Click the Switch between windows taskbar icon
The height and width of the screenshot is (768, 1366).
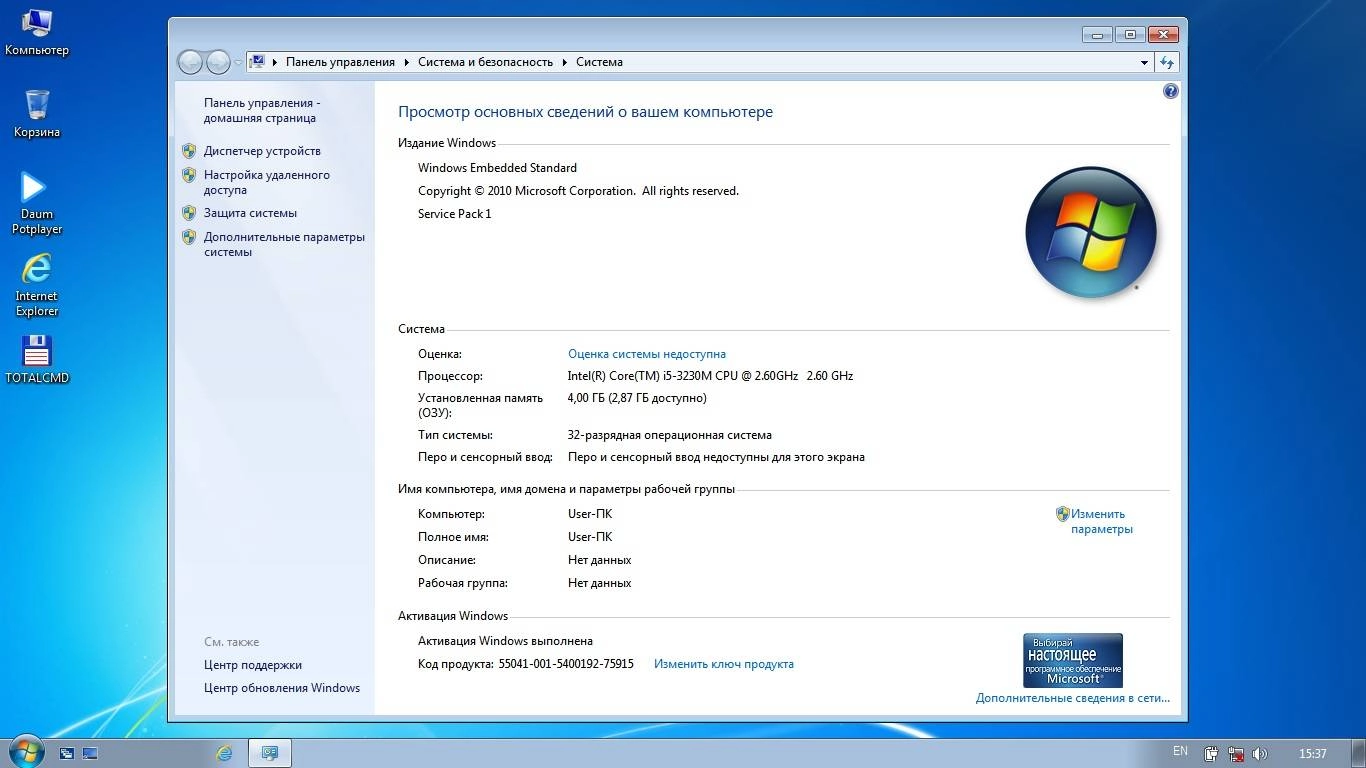67,753
